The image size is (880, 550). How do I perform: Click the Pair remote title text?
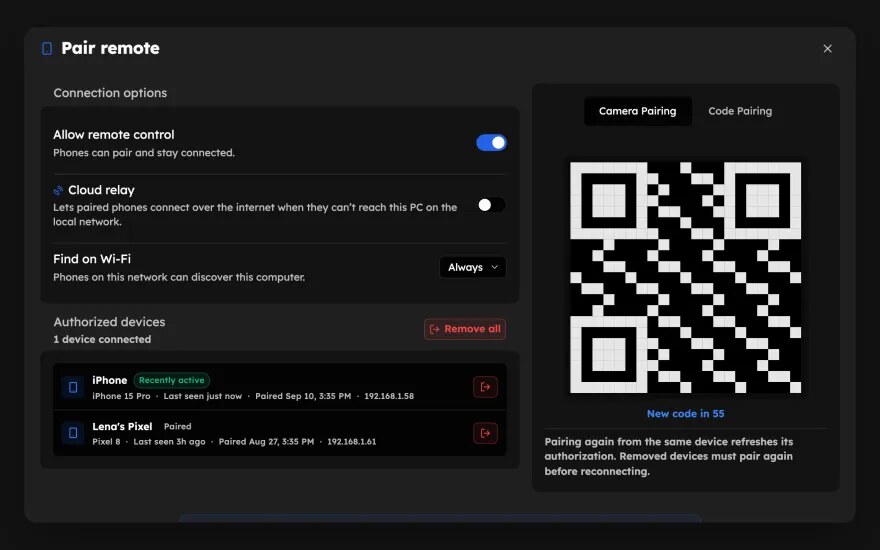point(110,48)
